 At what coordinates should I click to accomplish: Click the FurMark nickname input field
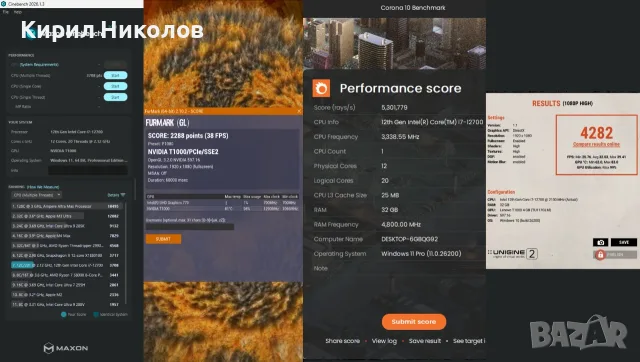190,227
